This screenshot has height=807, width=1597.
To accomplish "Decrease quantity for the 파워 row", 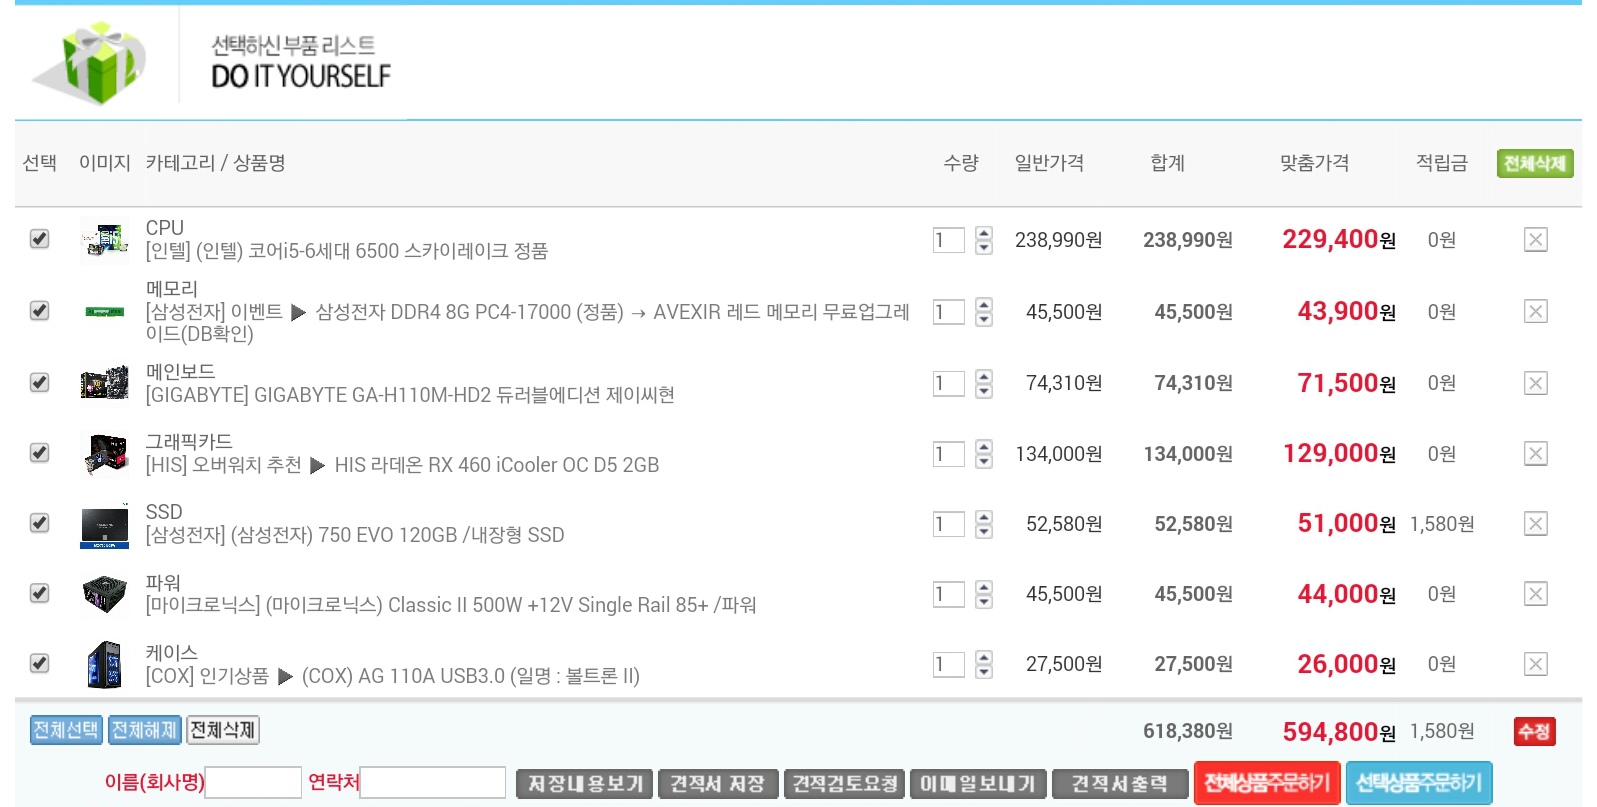I will (x=984, y=601).
